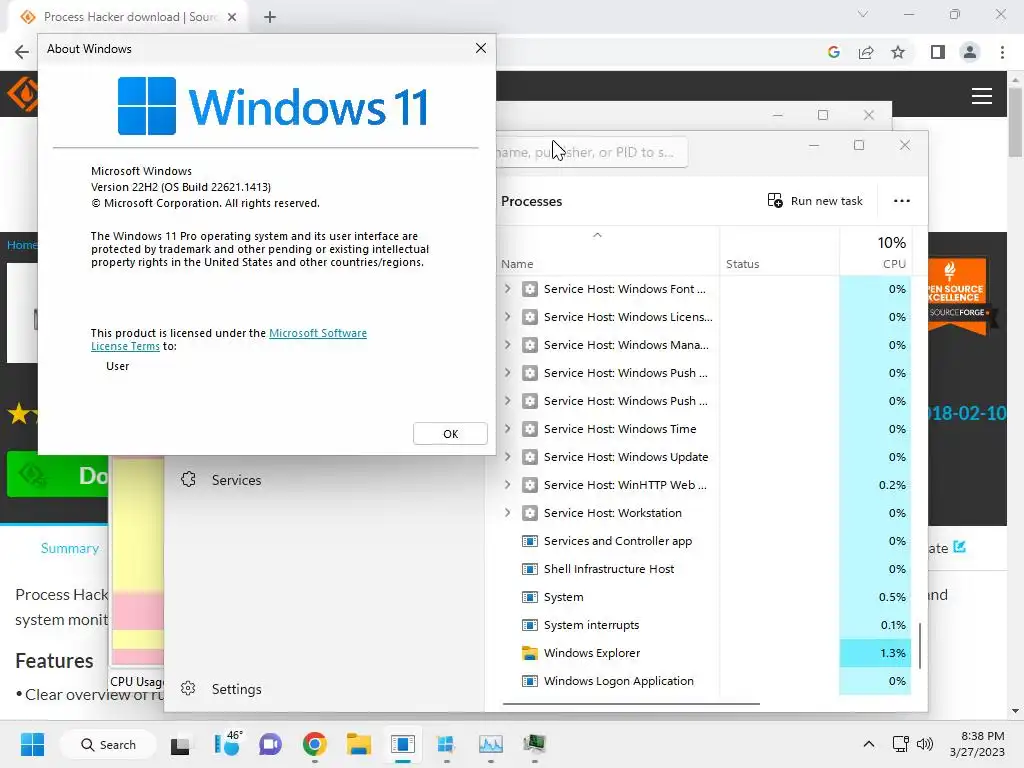Viewport: 1024px width, 768px height.
Task: Click the SourceForge logo
Action: pyautogui.click(x=22, y=95)
